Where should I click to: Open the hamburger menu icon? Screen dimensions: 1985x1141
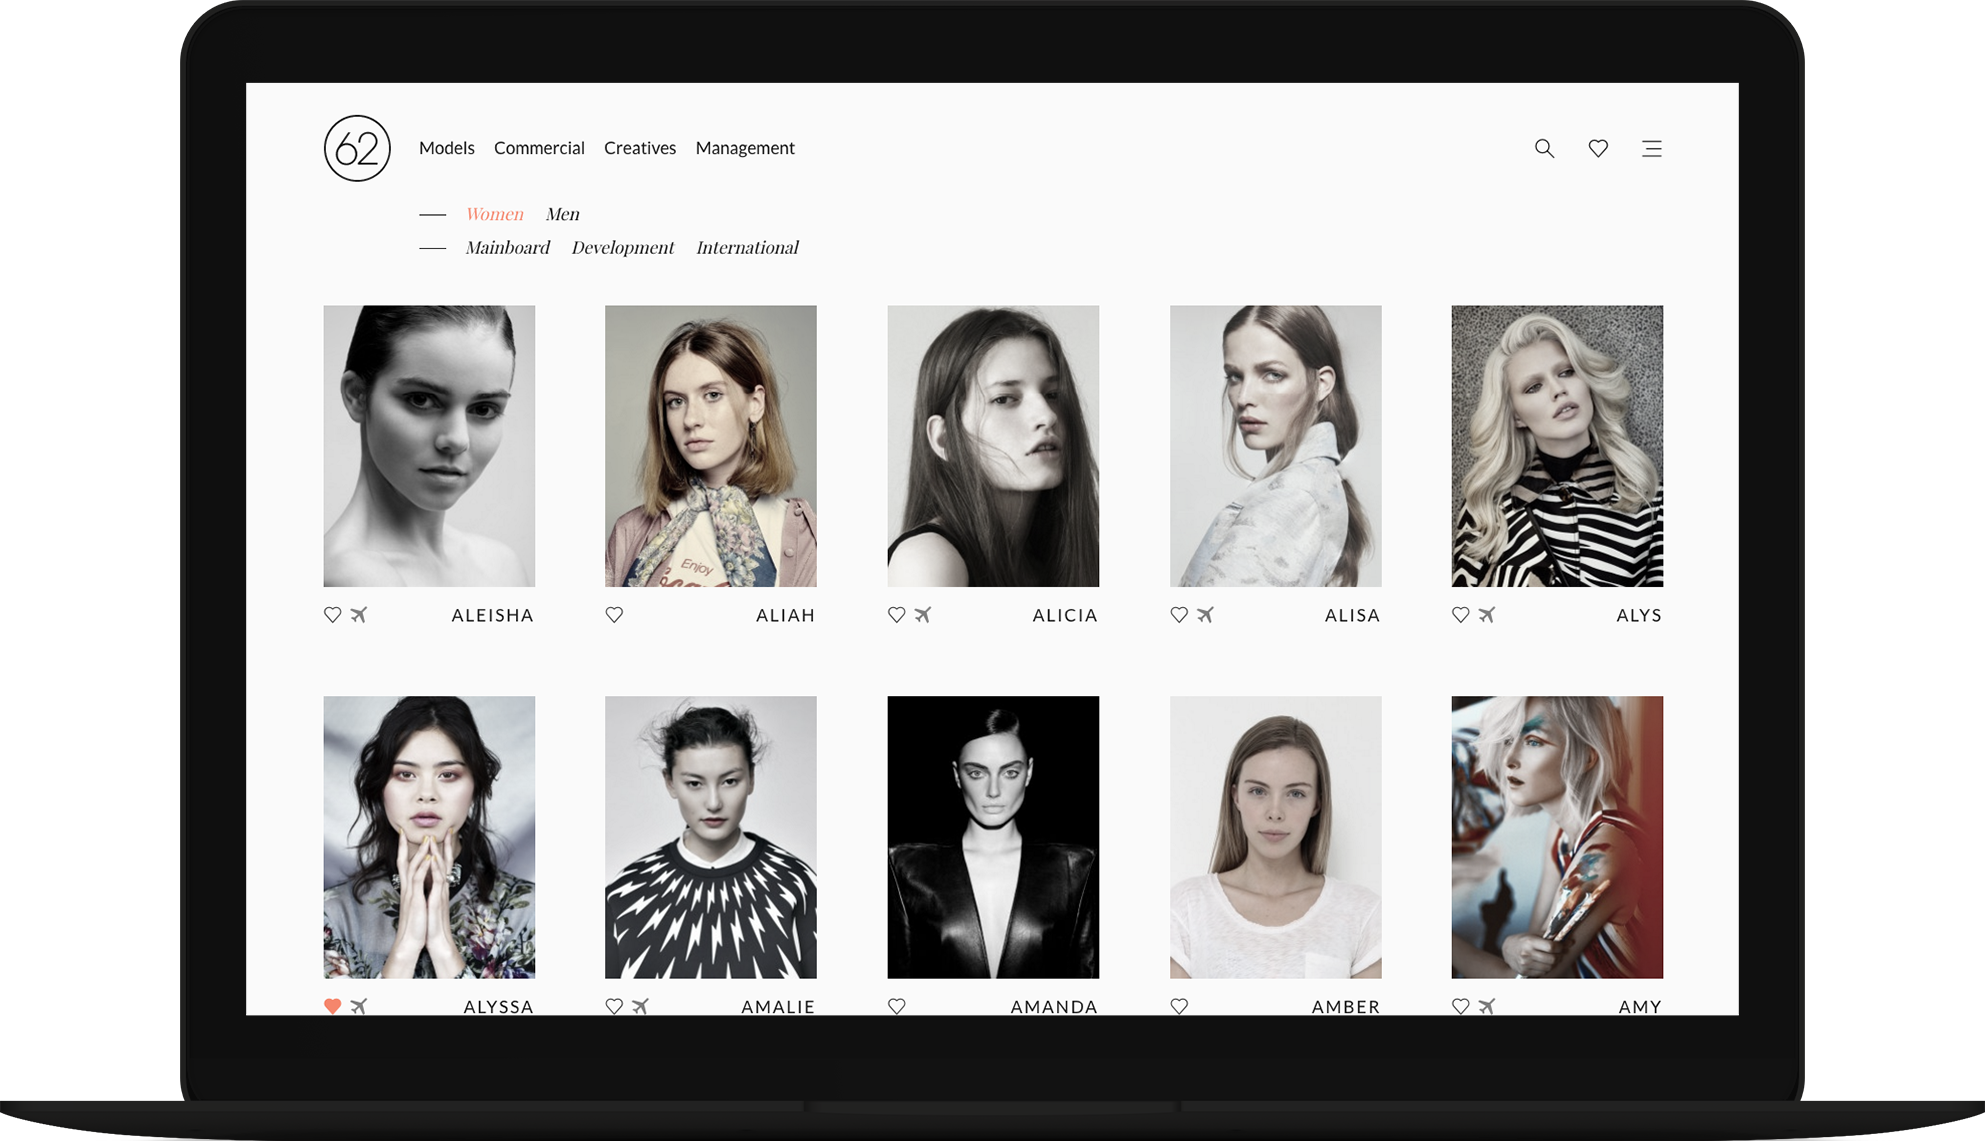click(1651, 148)
